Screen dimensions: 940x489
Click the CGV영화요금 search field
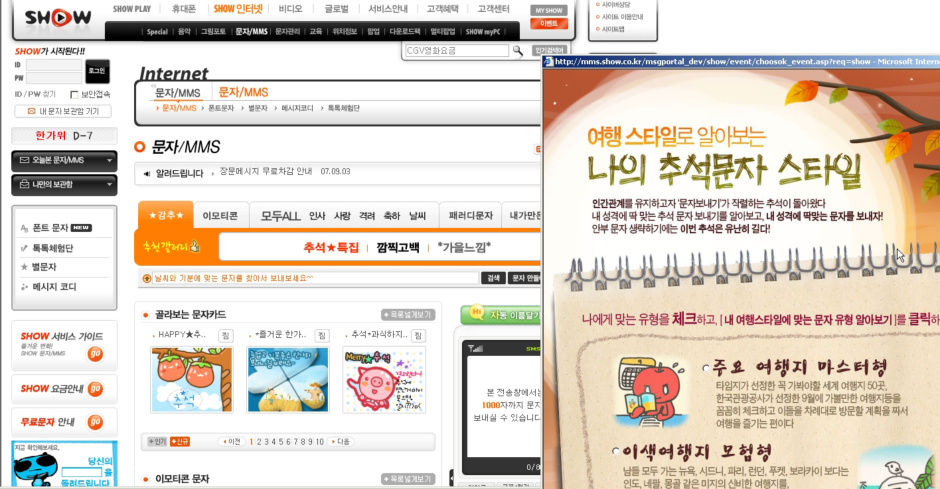coord(457,51)
